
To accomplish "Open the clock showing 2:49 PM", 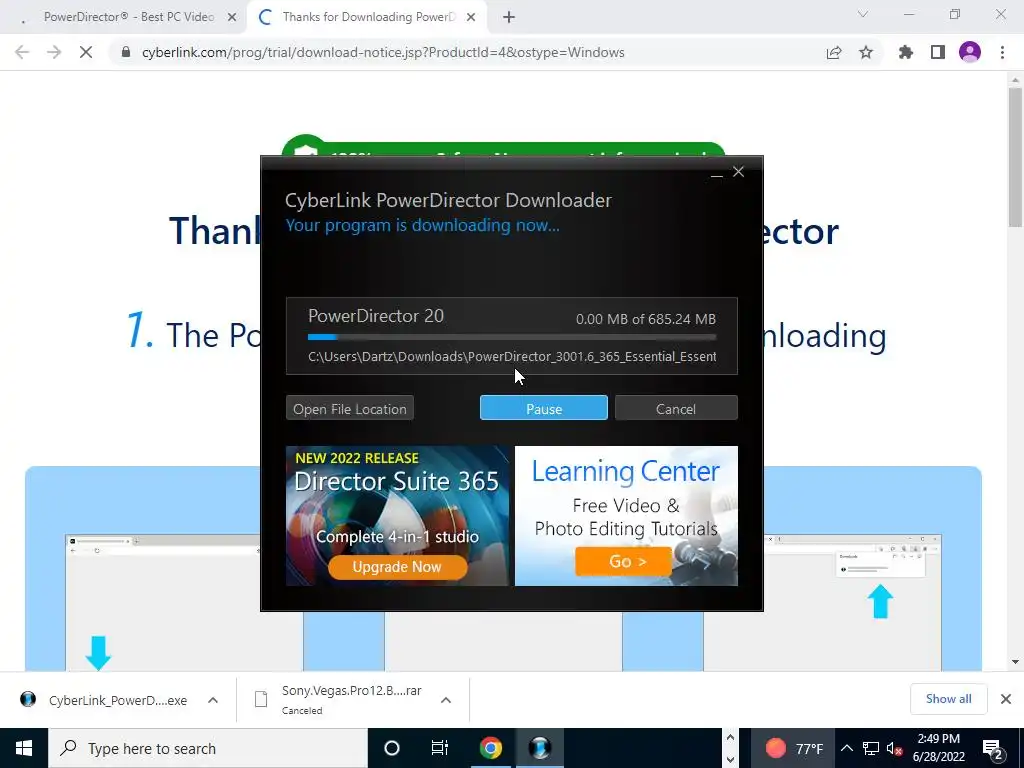I will click(938, 748).
